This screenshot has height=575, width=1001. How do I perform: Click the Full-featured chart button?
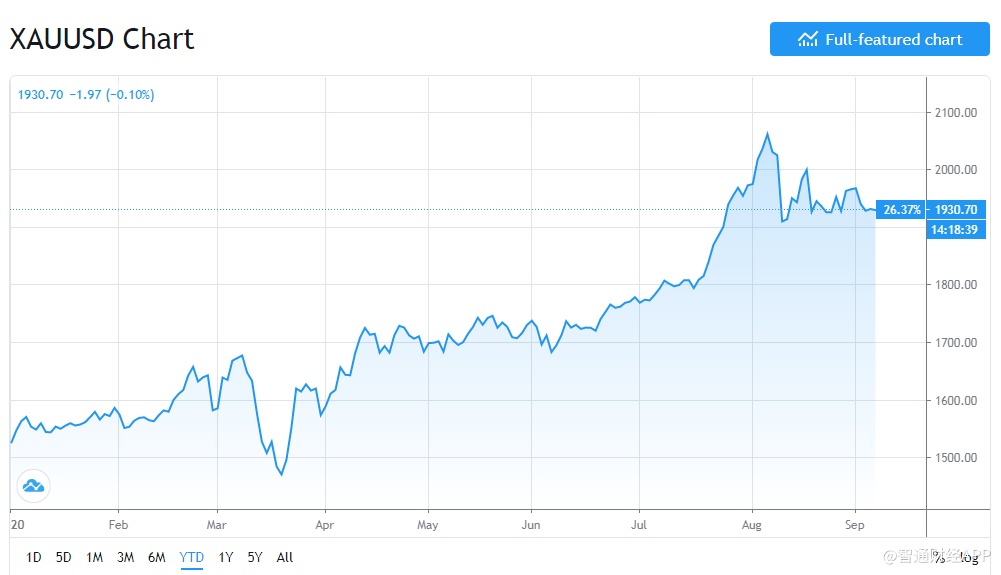[x=879, y=40]
